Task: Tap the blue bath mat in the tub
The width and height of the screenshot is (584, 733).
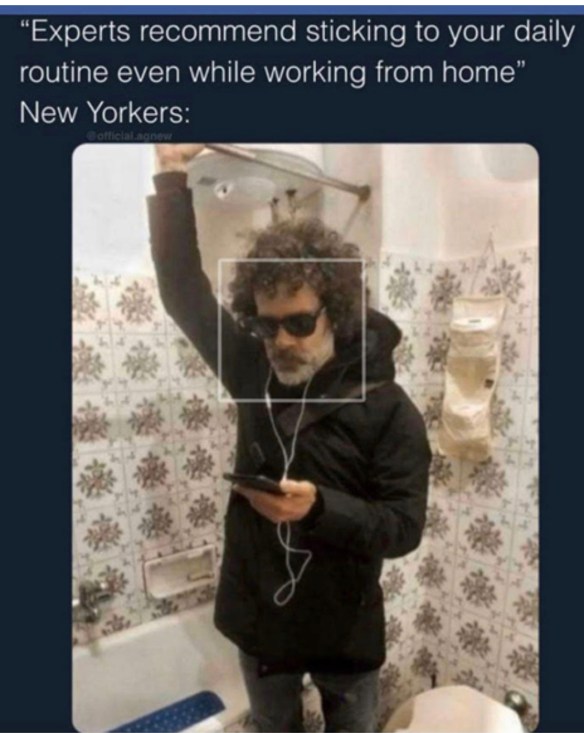Action: click(x=175, y=713)
